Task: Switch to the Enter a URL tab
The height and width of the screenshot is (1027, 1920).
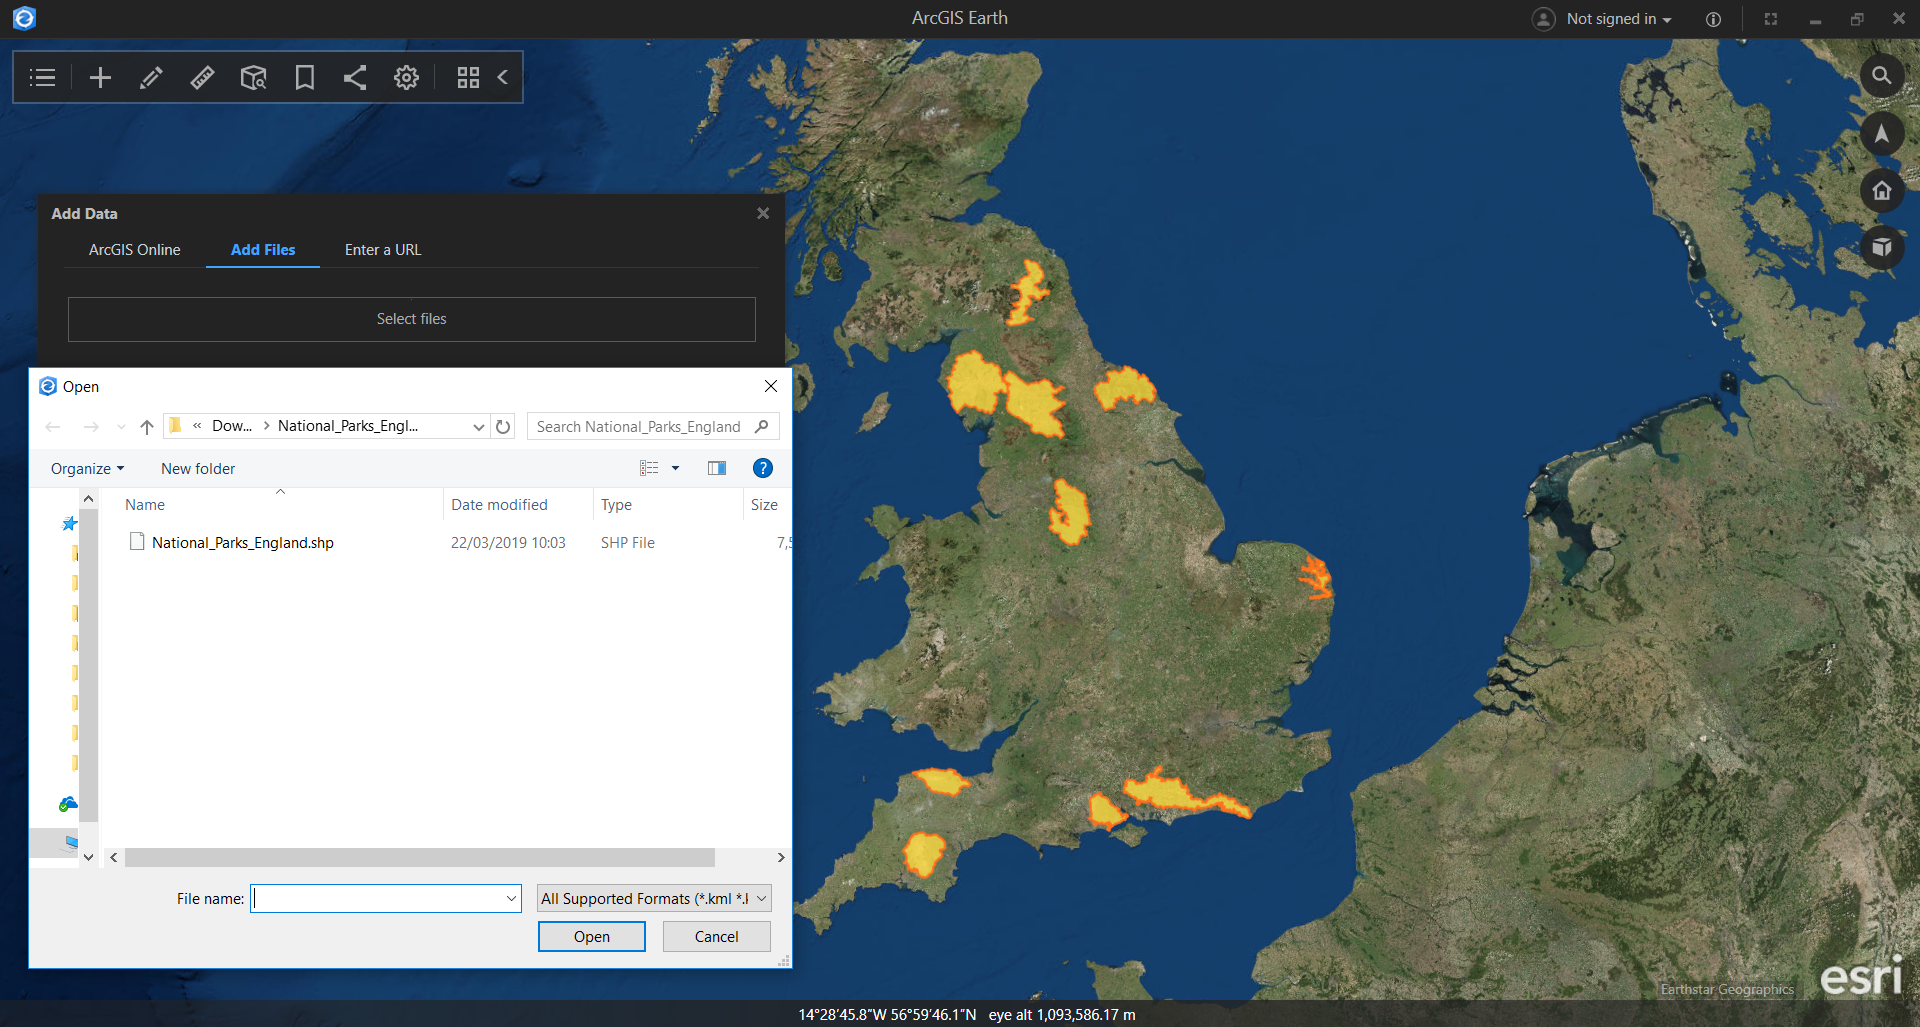Action: [383, 250]
